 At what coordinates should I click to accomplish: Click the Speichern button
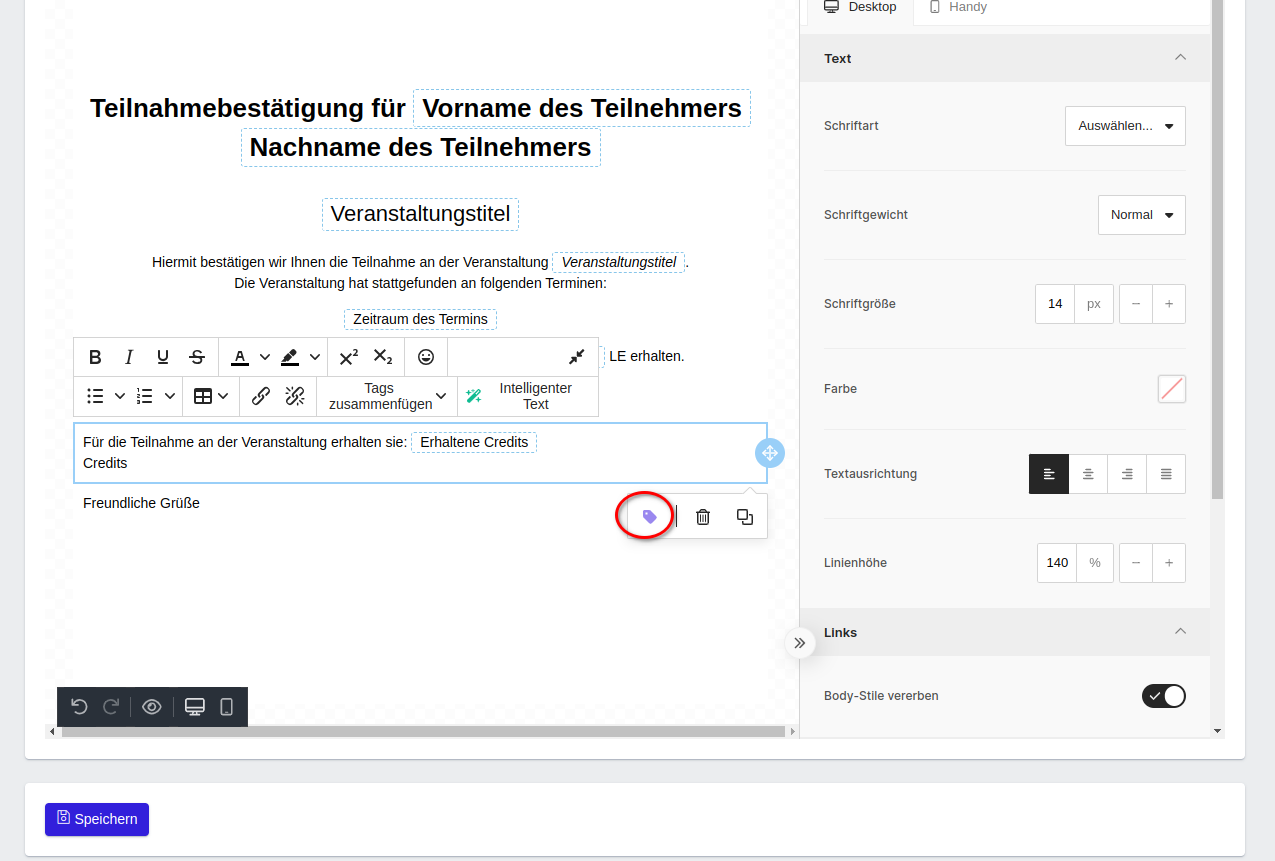click(x=97, y=819)
